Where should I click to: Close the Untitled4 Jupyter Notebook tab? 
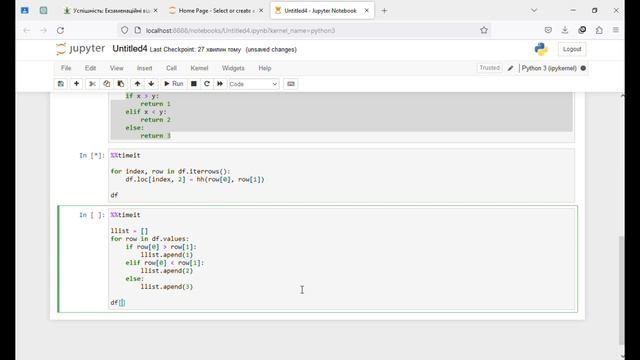367,11
